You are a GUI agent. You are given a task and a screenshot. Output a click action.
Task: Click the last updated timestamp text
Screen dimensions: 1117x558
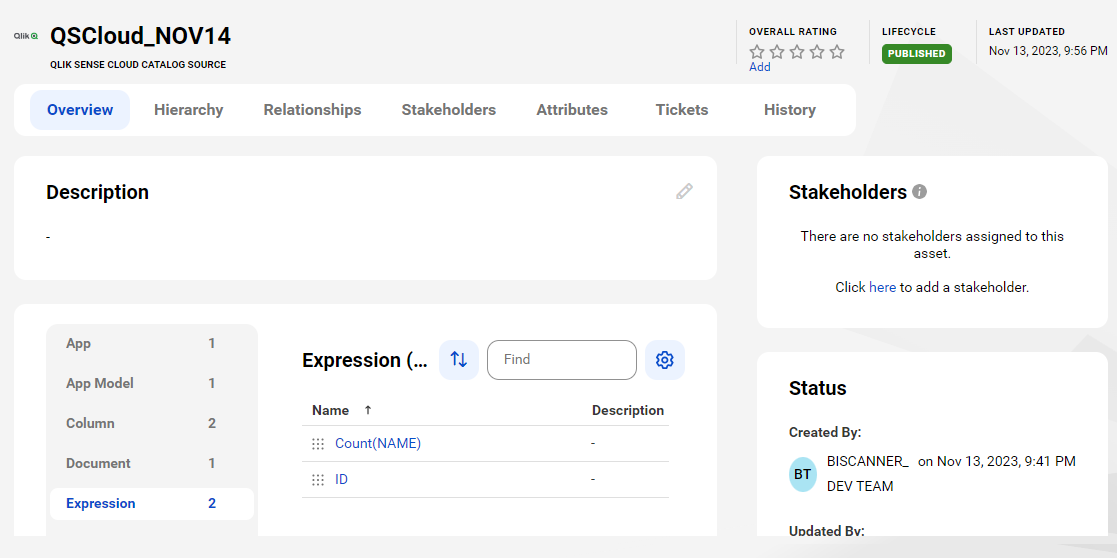pyautogui.click(x=1048, y=51)
